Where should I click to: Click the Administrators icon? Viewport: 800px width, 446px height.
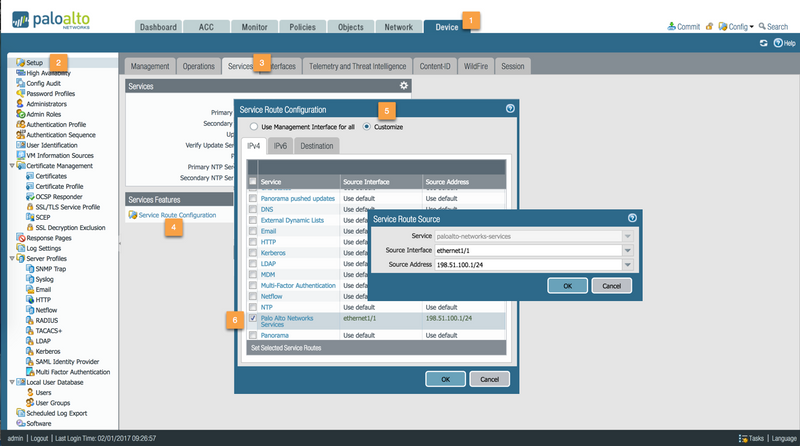tap(20, 104)
